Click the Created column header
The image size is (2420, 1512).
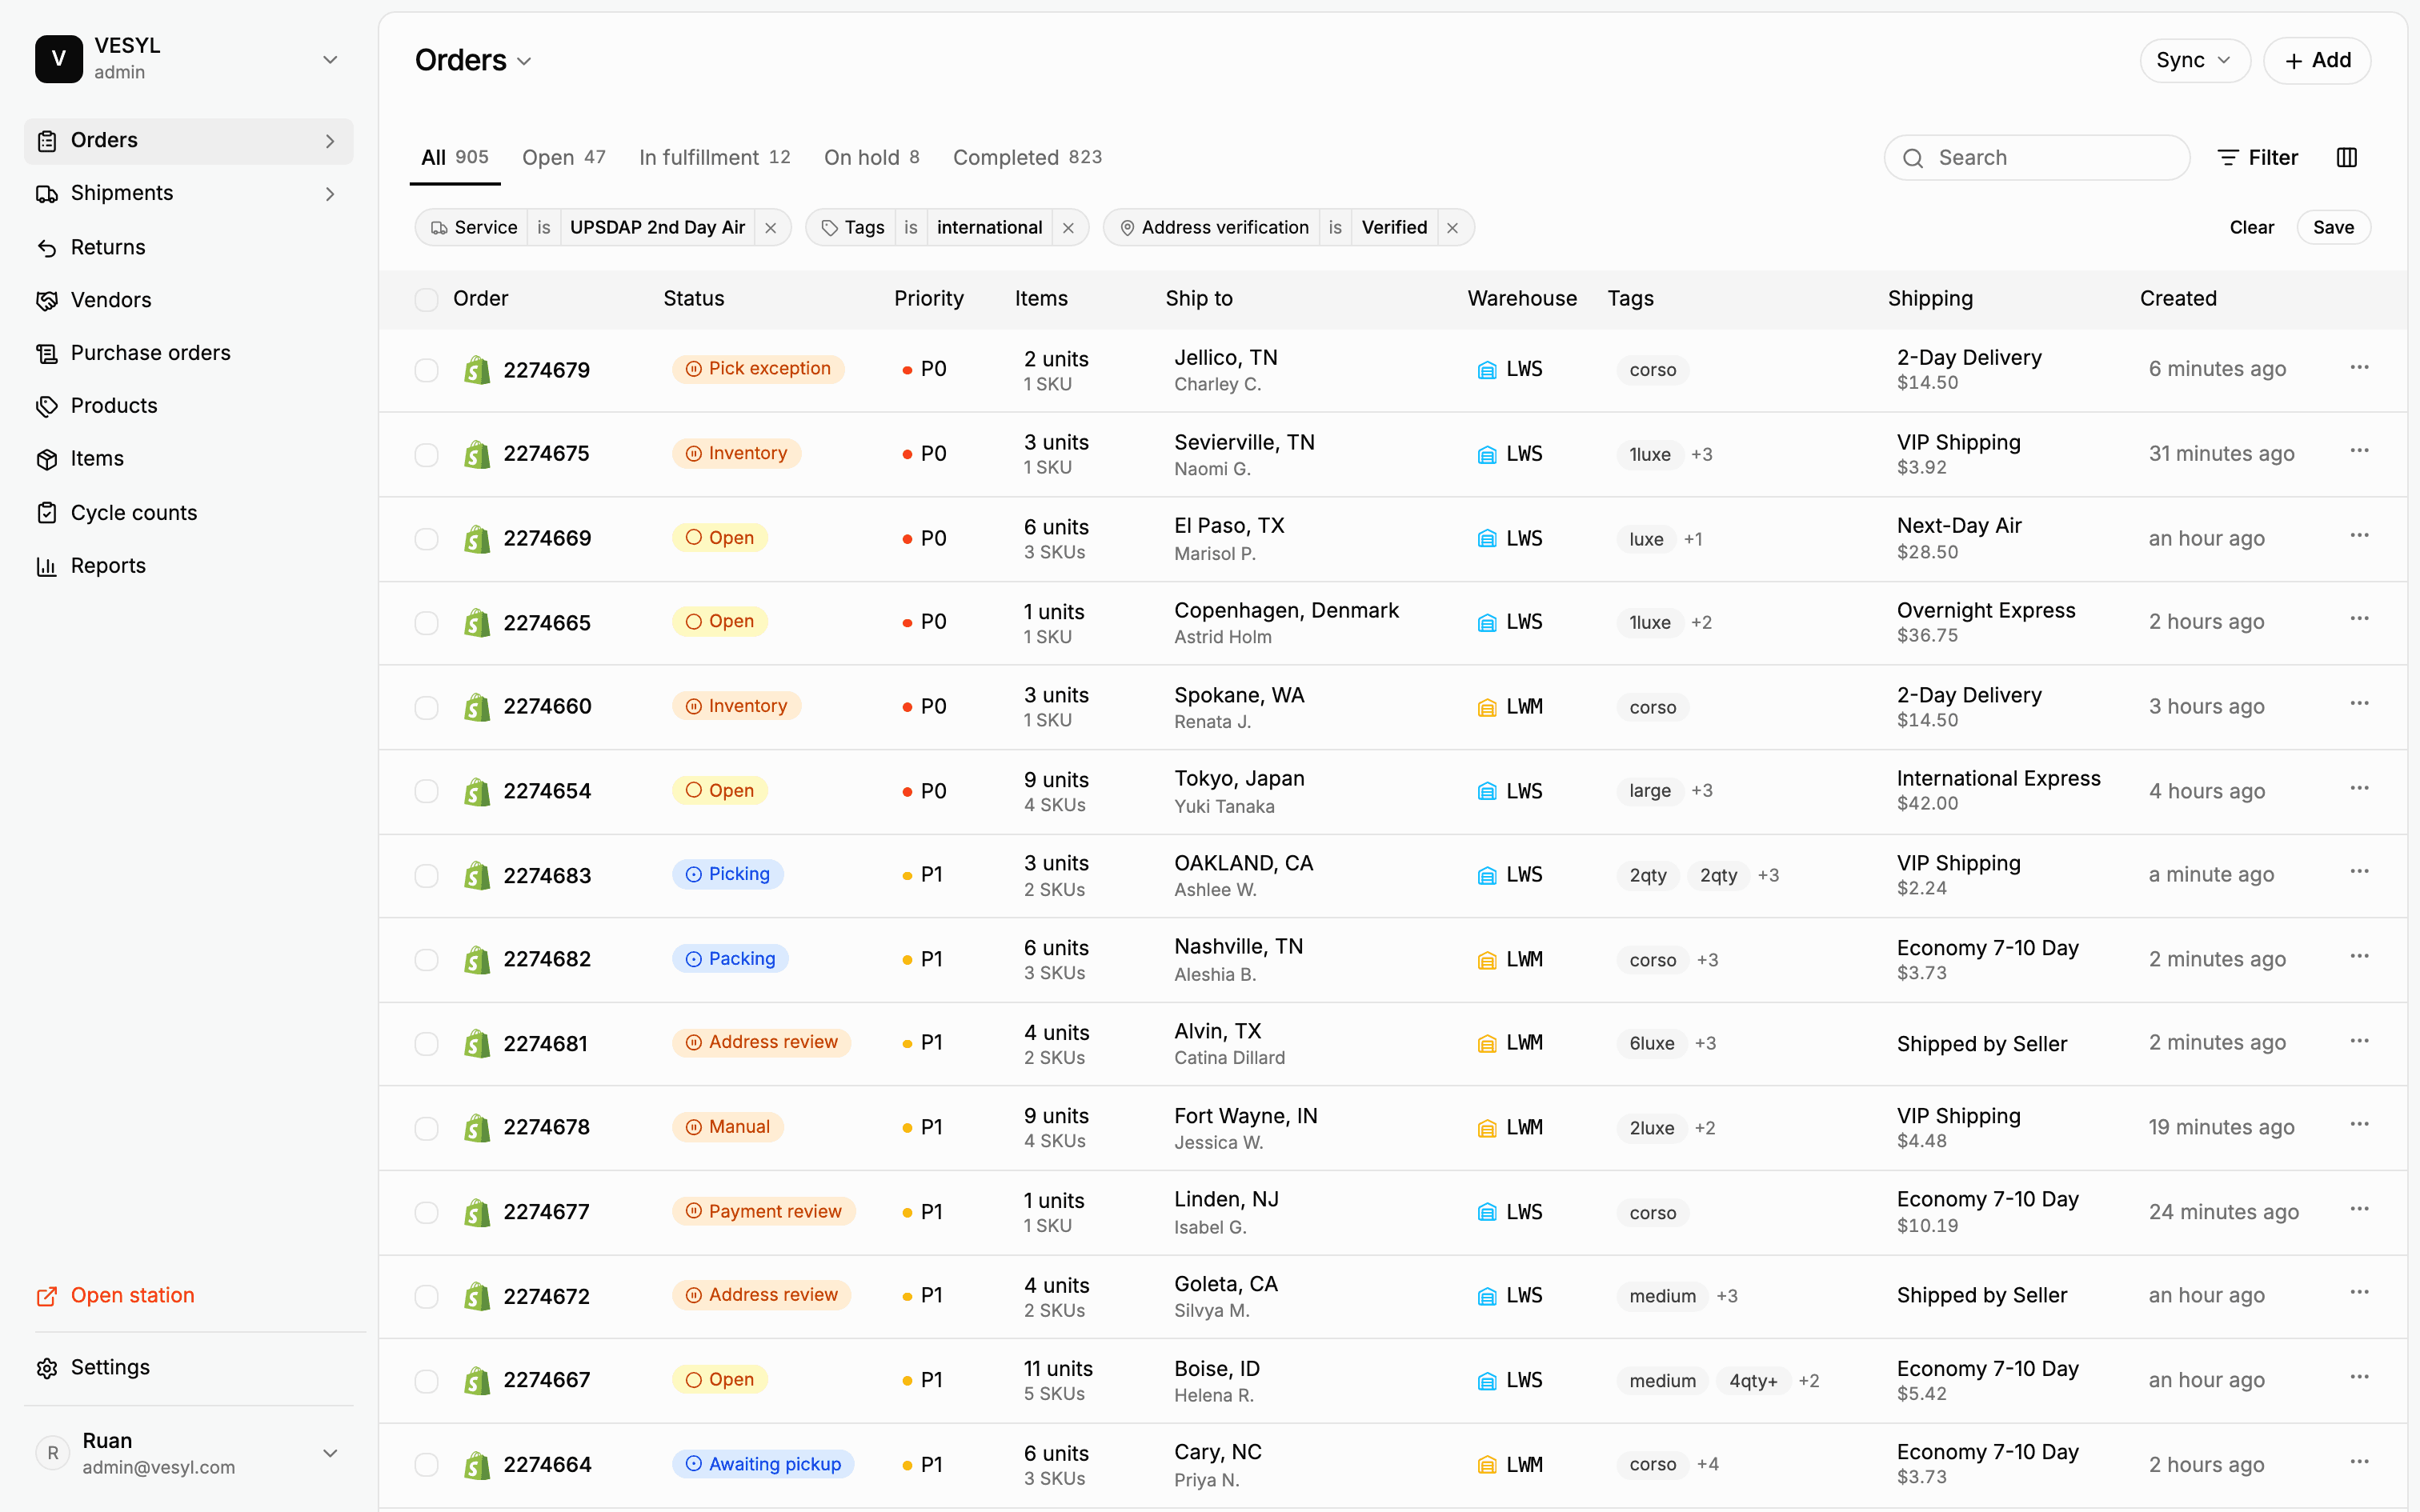pyautogui.click(x=2178, y=299)
